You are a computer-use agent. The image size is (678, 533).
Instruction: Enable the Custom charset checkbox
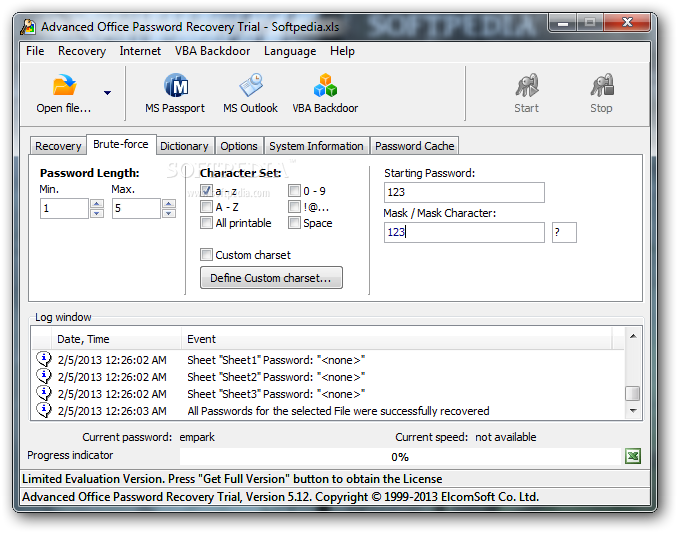[x=207, y=255]
